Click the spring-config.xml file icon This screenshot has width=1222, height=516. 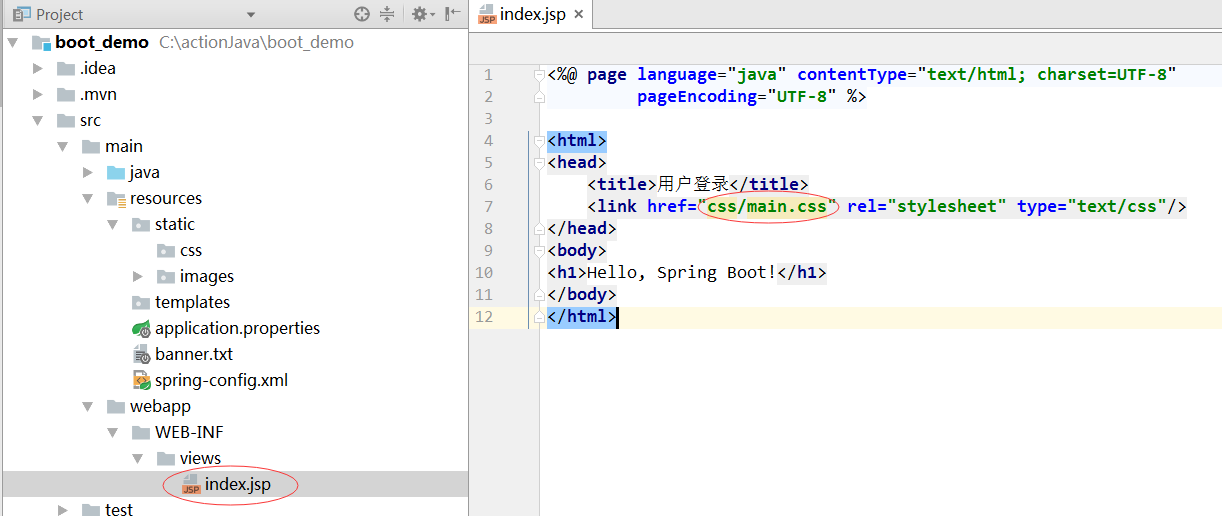[x=141, y=380]
